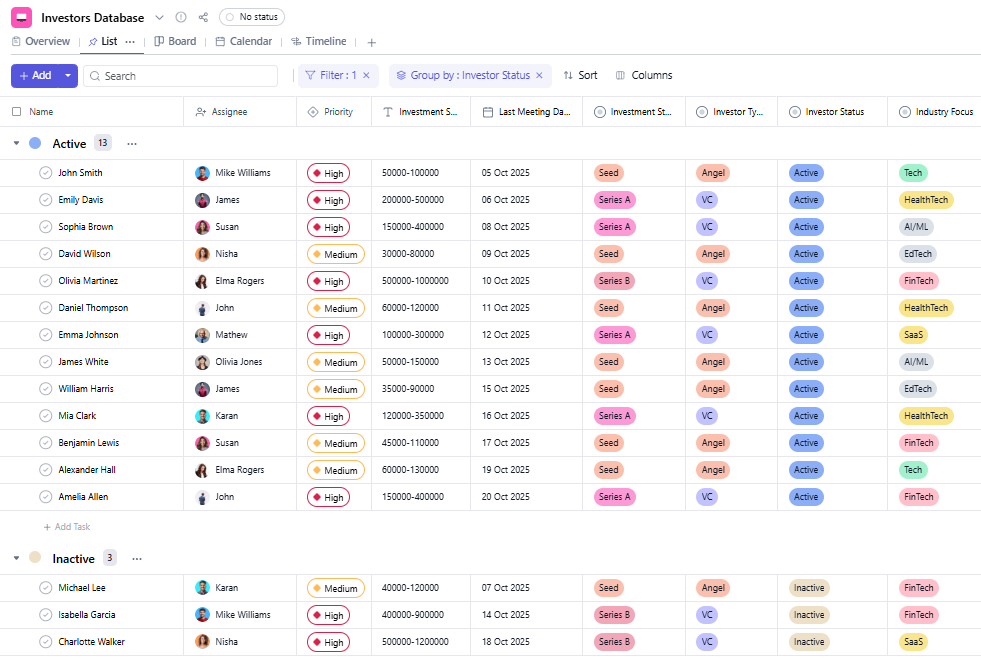Click the info icon beside Investors Database
This screenshot has width=981, height=662.
181,17
